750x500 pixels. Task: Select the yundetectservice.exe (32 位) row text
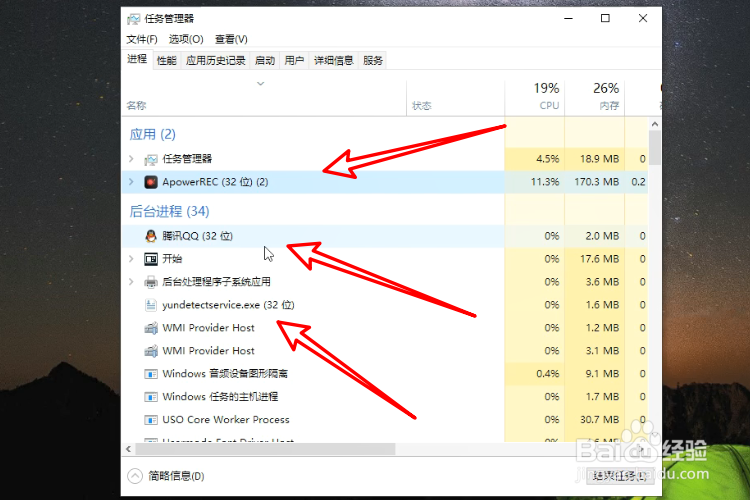[x=228, y=305]
